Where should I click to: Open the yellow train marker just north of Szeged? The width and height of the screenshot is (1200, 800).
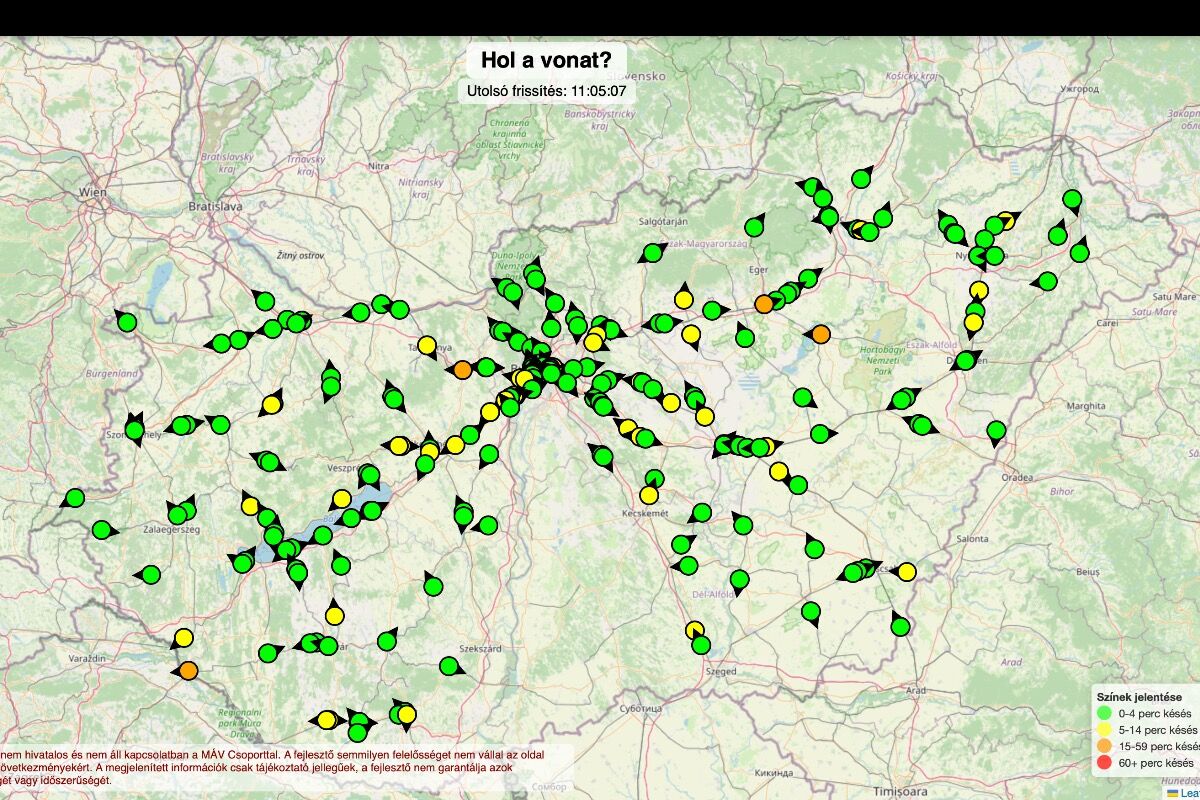pos(694,630)
